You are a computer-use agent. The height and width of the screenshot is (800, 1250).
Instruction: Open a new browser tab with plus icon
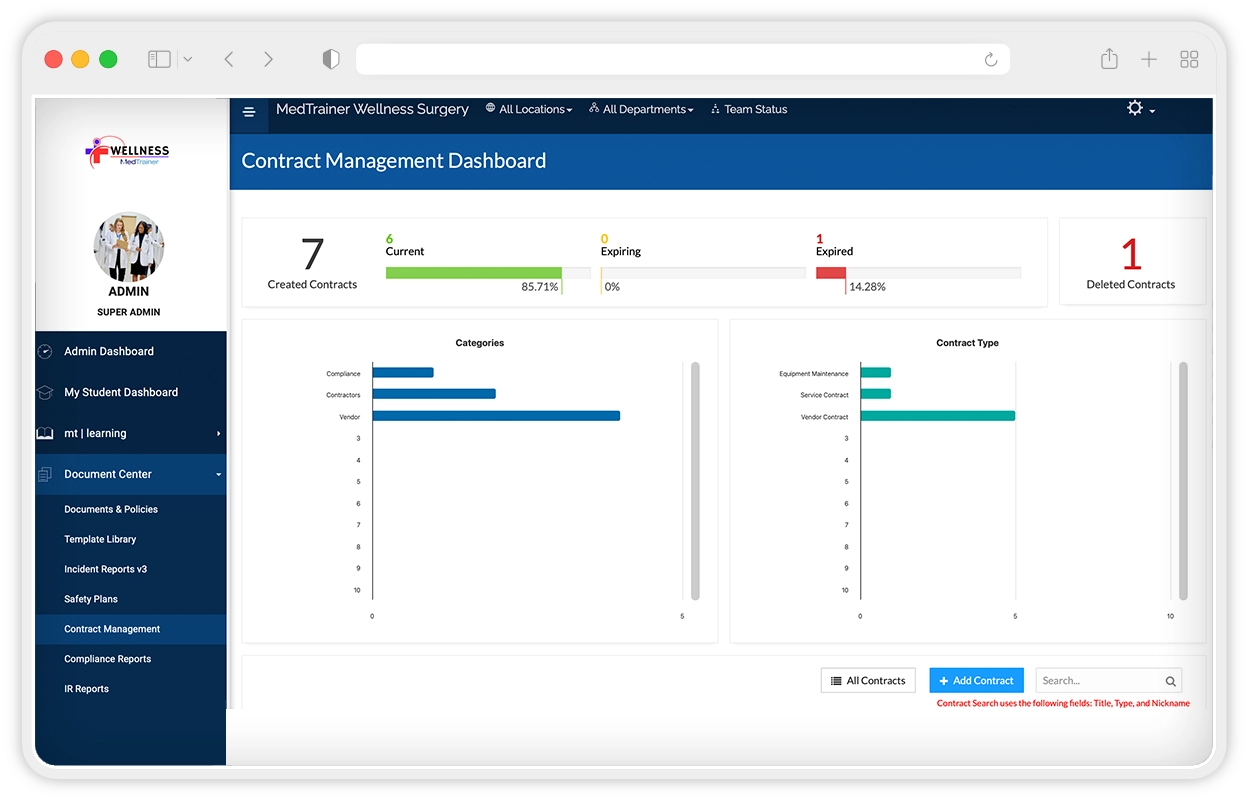(1149, 60)
